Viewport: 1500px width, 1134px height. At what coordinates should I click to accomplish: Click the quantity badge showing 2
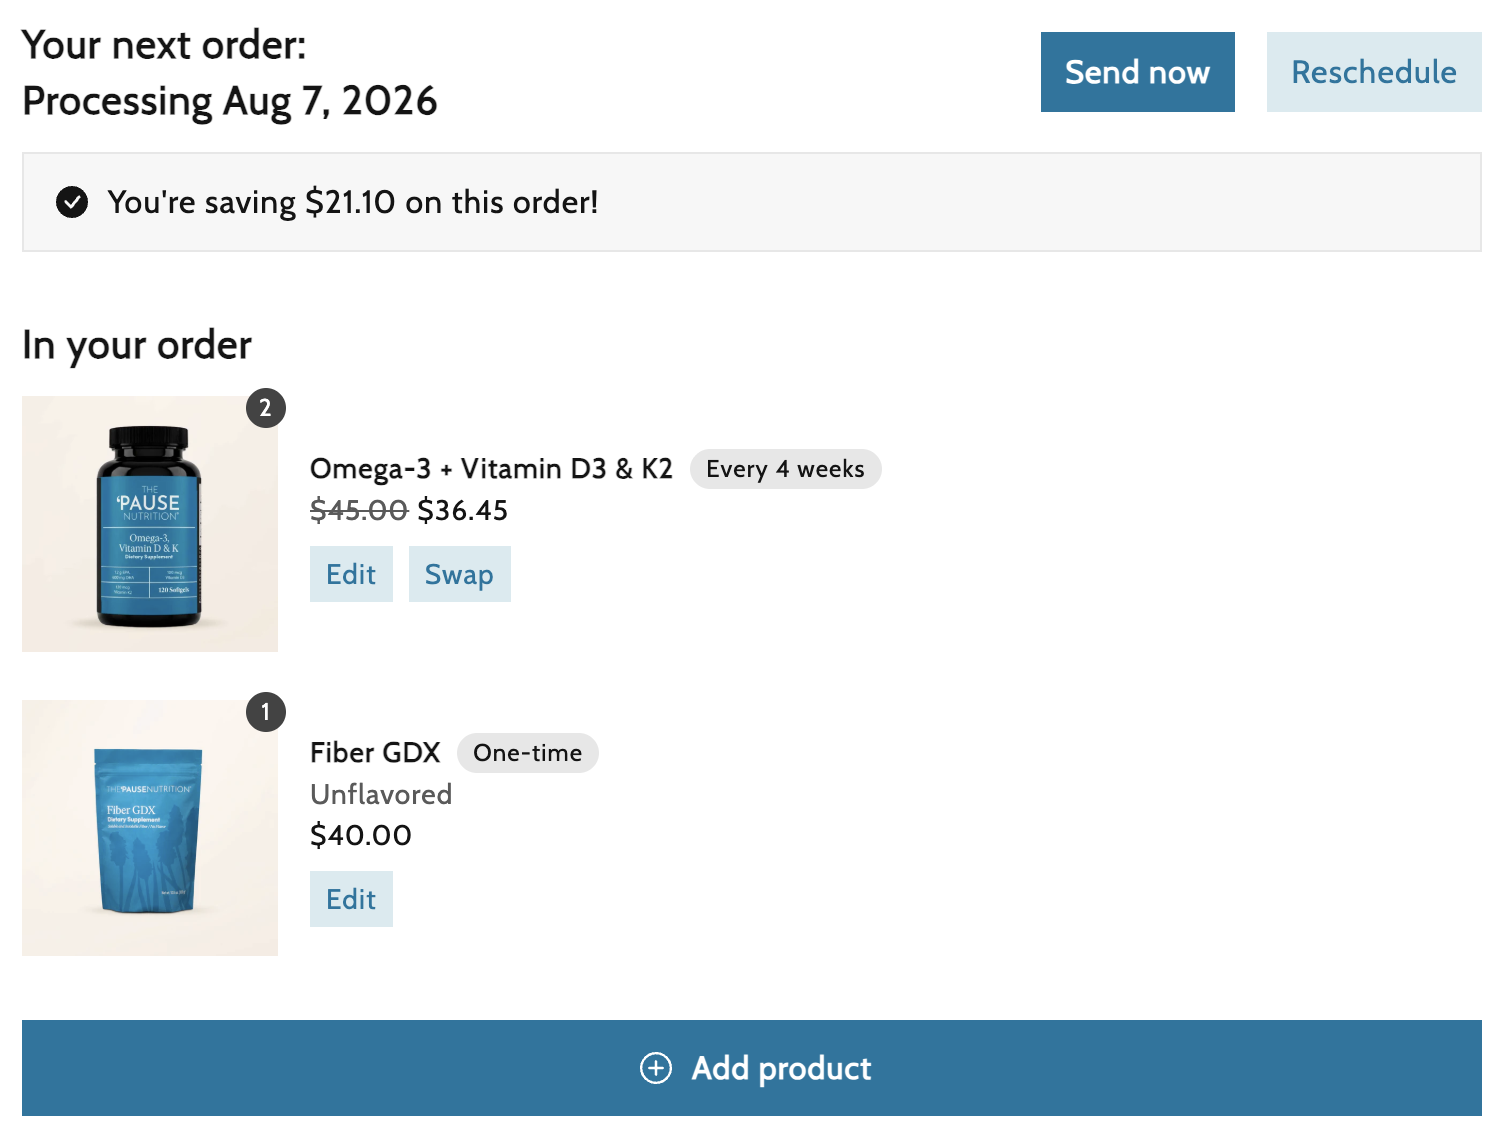click(x=266, y=408)
